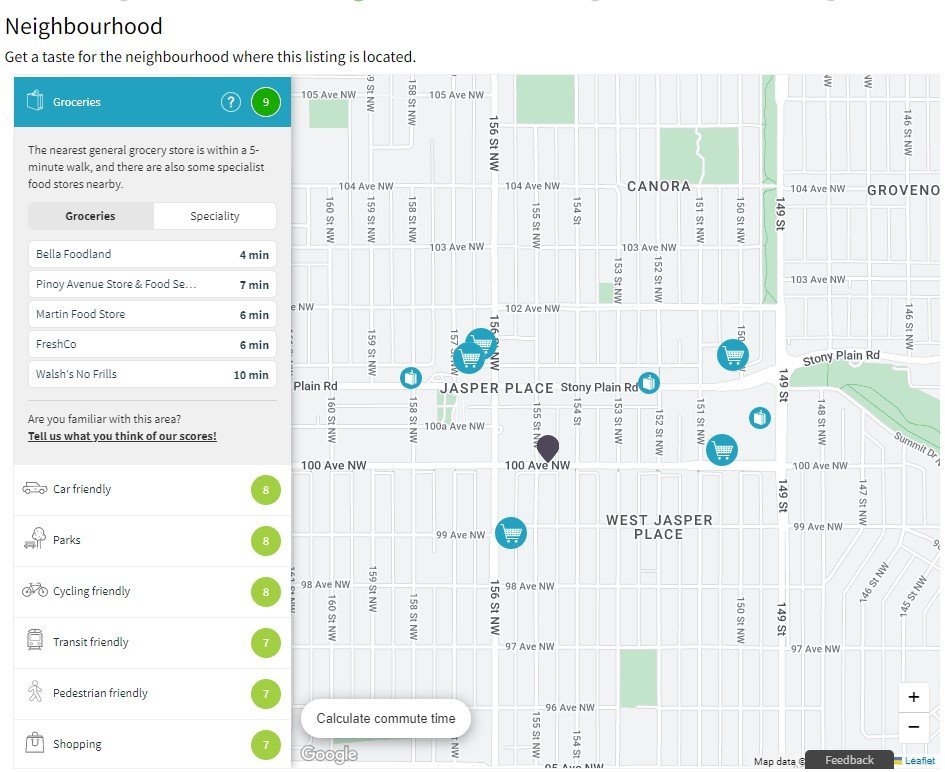The image size is (945, 772).
Task: Open 'Tell us what you think' link
Action: point(122,436)
